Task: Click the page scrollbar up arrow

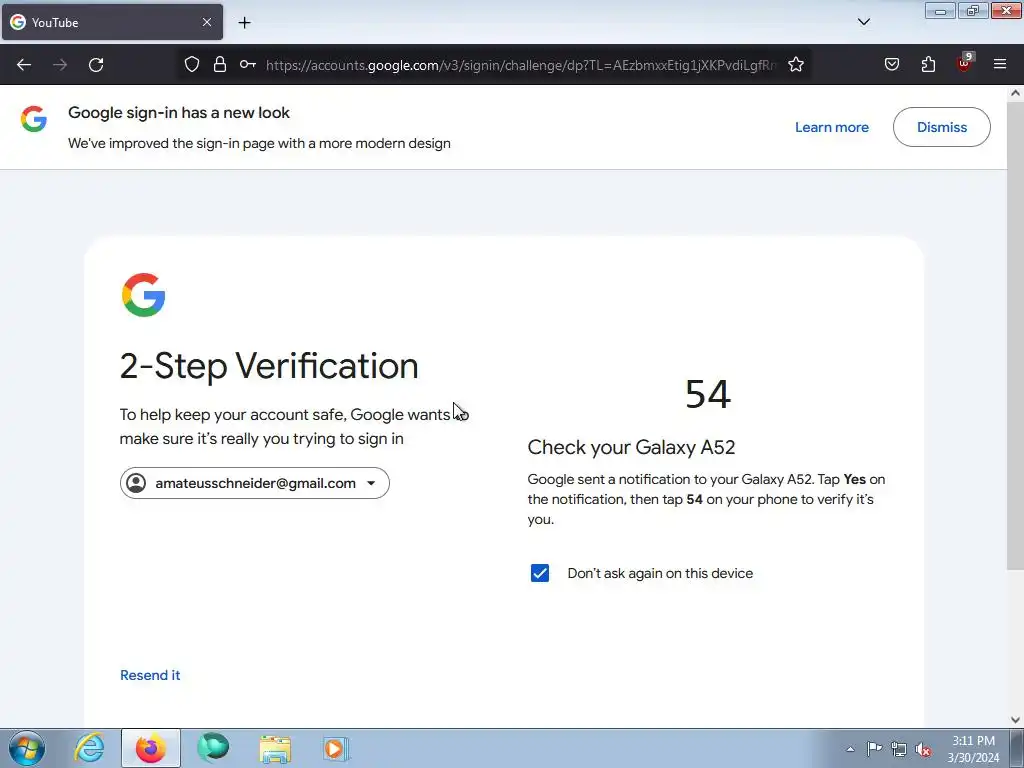Action: coord(1015,93)
